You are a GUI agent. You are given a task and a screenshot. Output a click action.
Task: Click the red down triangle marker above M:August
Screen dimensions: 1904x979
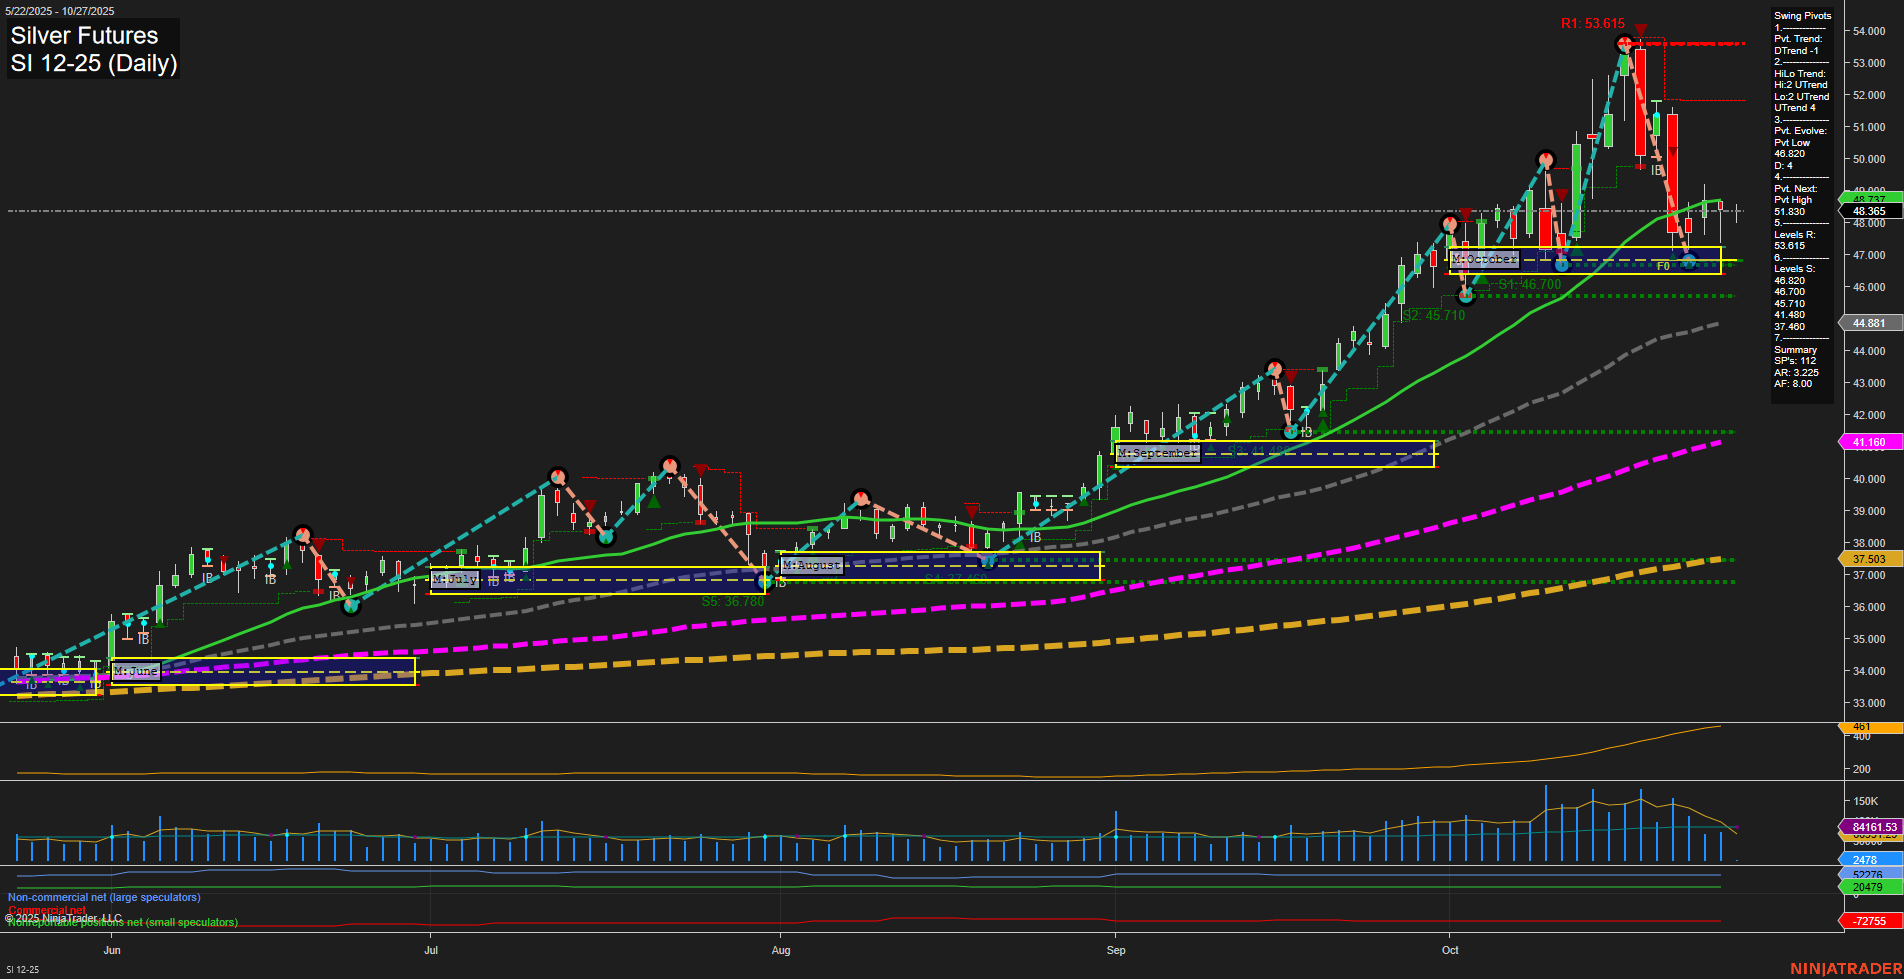click(970, 510)
